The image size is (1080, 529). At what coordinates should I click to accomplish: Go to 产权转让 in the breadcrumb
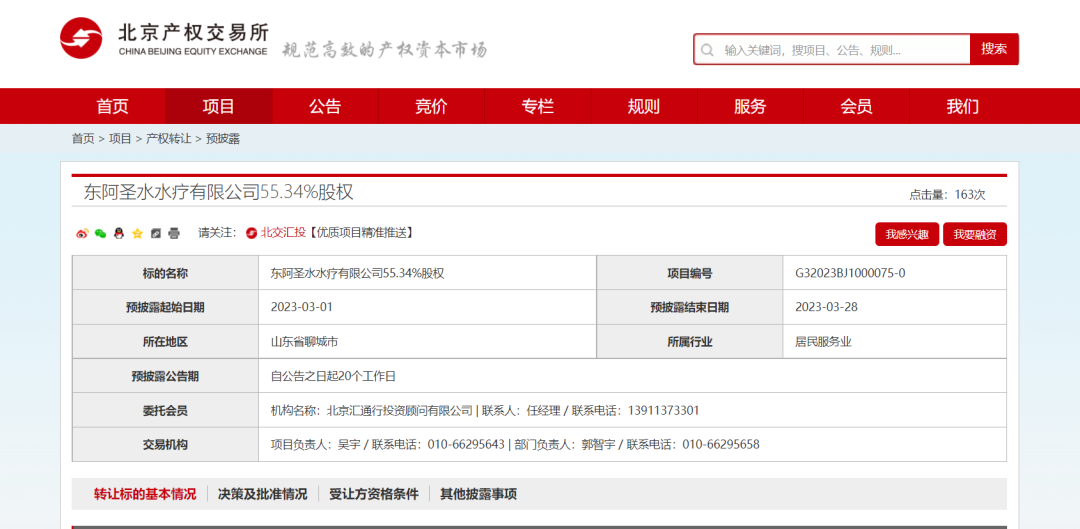click(x=169, y=138)
